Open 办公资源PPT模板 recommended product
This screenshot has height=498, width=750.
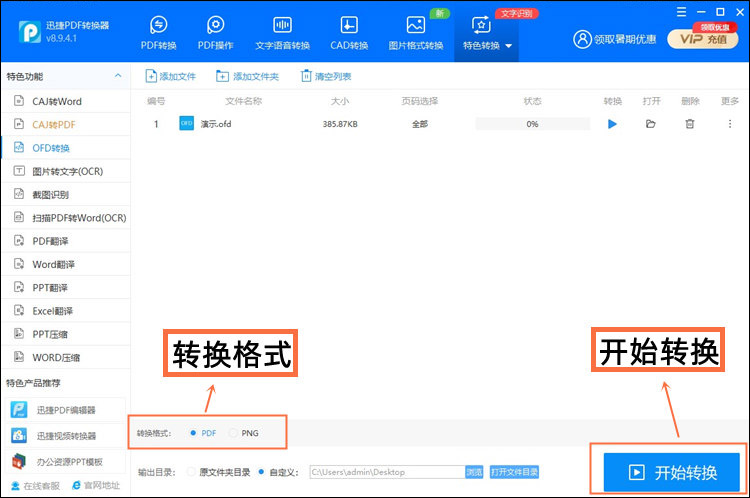pyautogui.click(x=66, y=462)
